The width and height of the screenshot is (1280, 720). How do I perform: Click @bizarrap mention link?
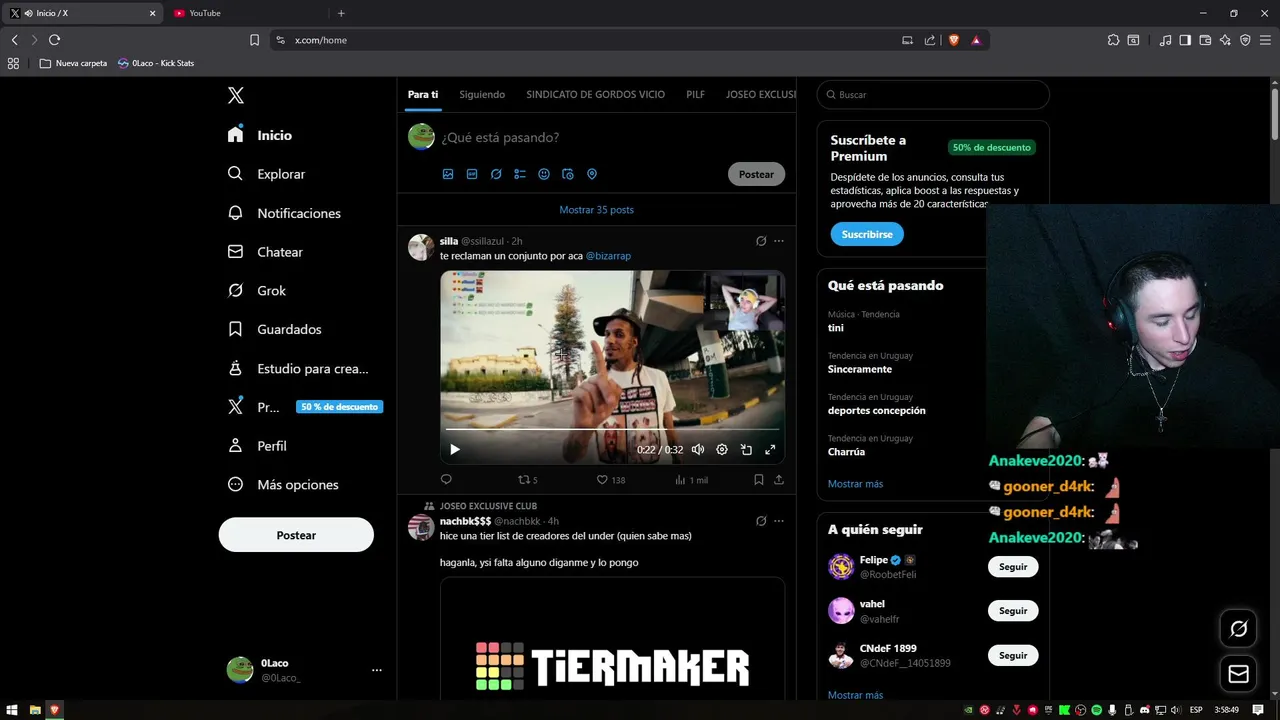[608, 256]
